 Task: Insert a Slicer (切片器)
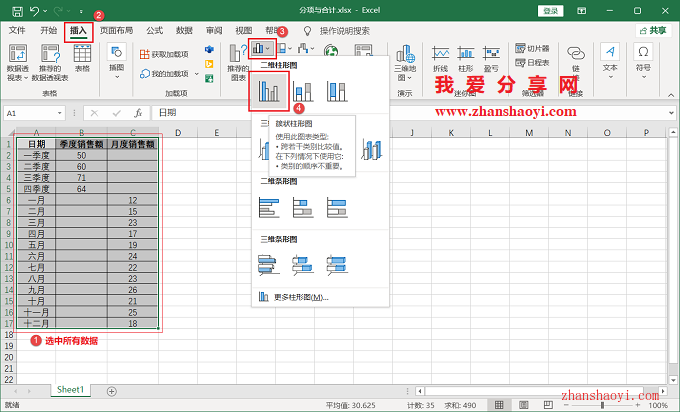click(532, 48)
